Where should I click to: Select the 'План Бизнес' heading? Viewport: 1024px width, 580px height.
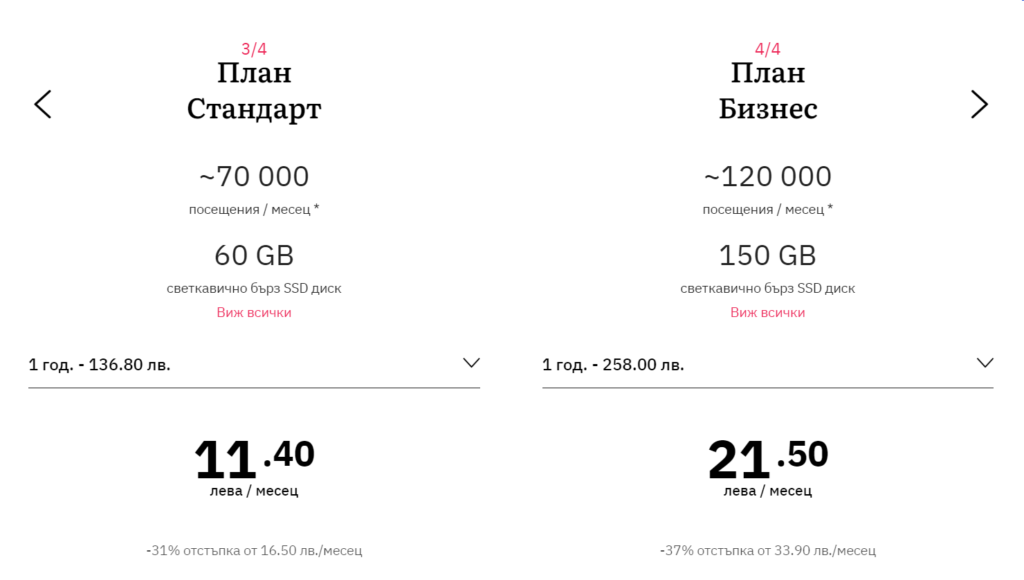(x=768, y=91)
